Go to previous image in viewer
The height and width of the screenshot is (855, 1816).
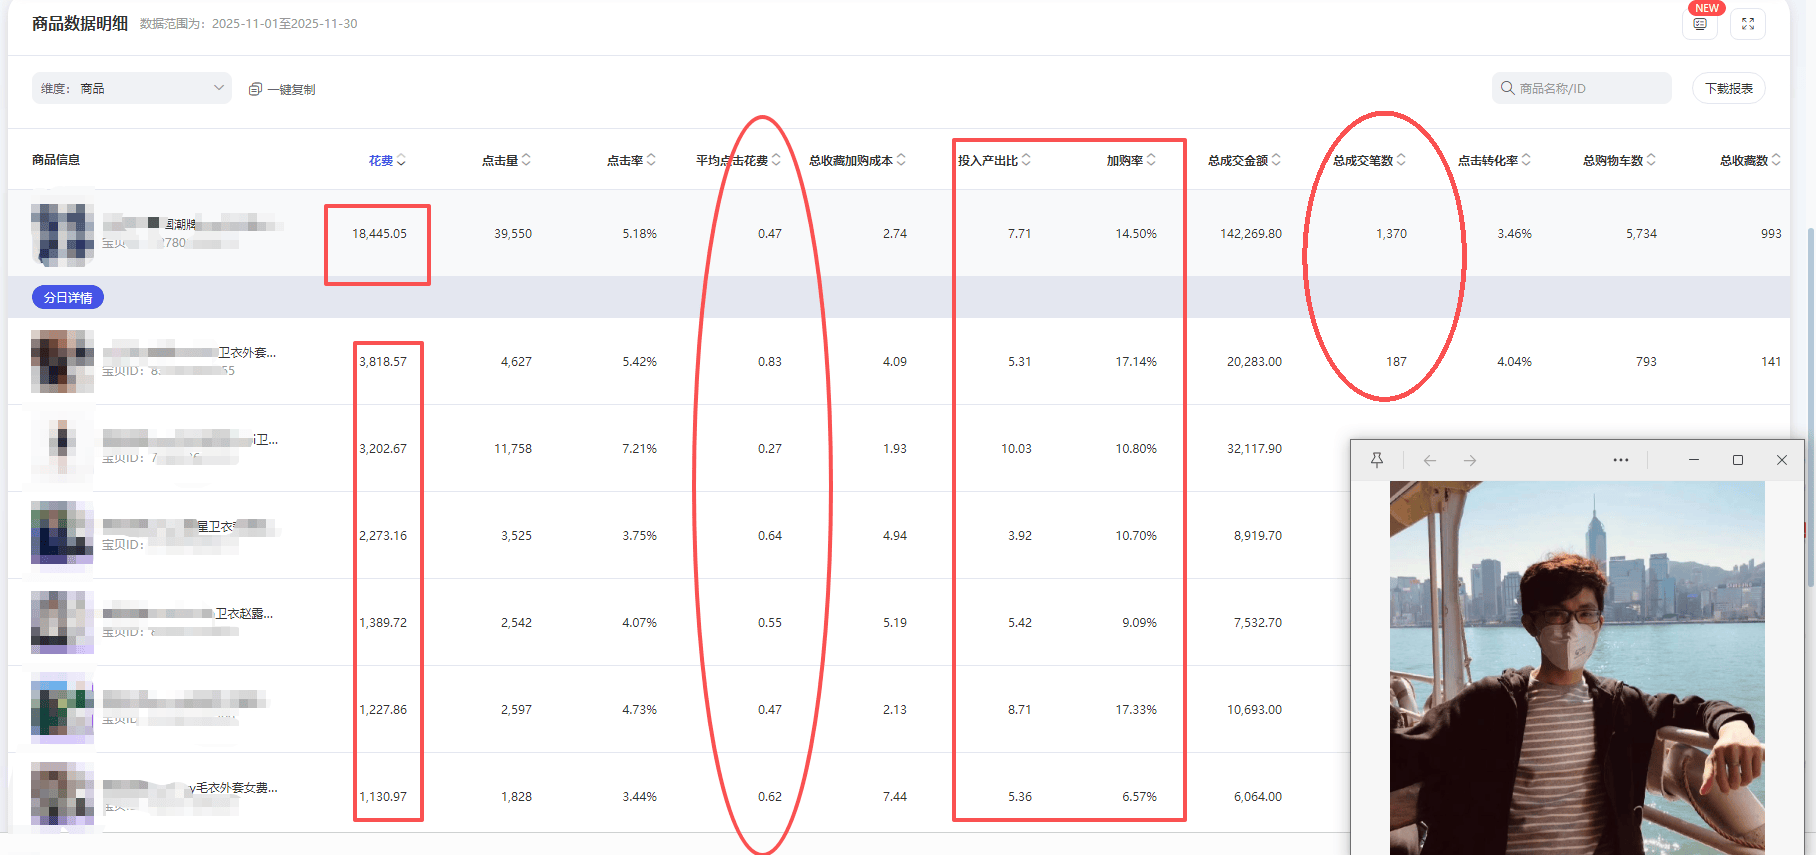(x=1430, y=460)
